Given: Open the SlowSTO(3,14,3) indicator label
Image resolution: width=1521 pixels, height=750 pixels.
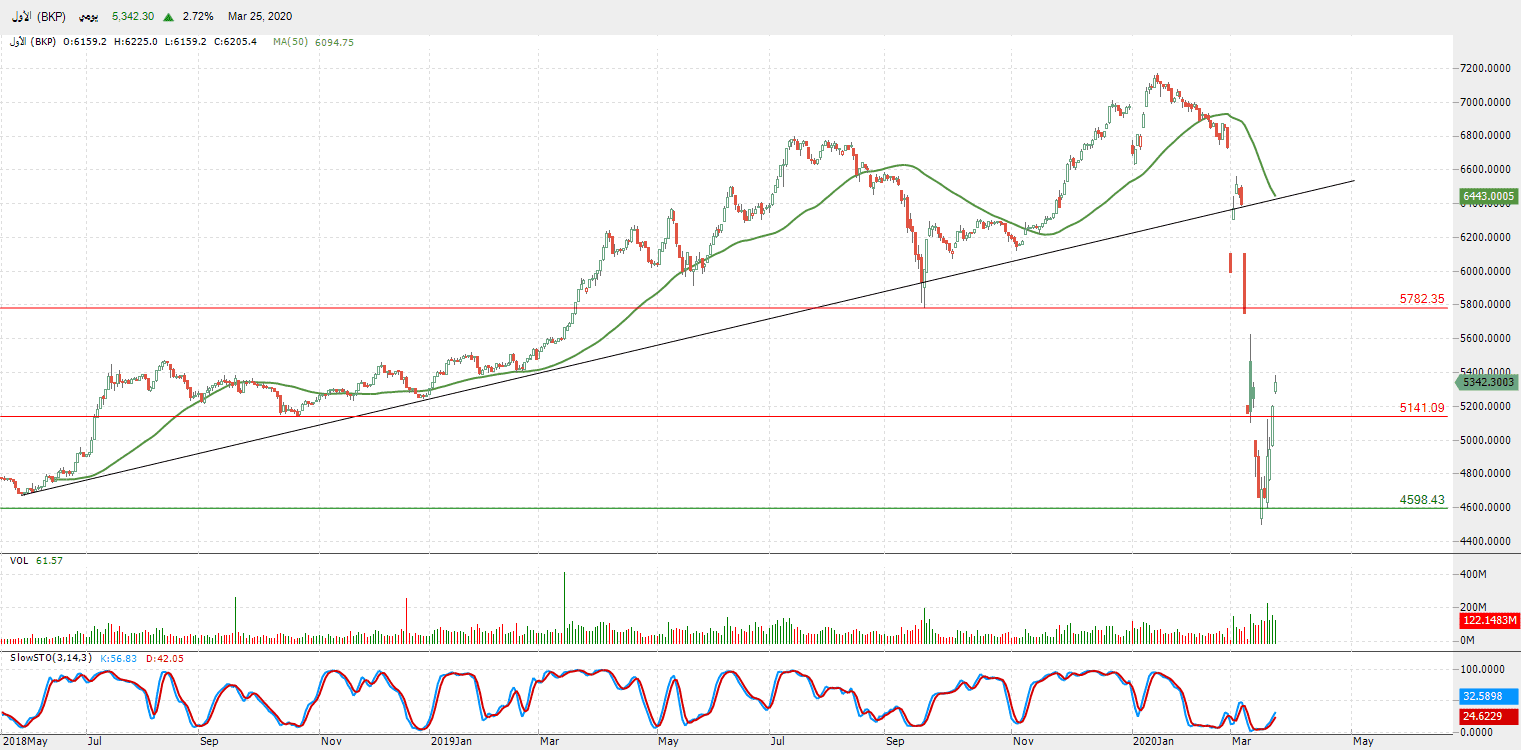Looking at the screenshot, I should [x=51, y=658].
